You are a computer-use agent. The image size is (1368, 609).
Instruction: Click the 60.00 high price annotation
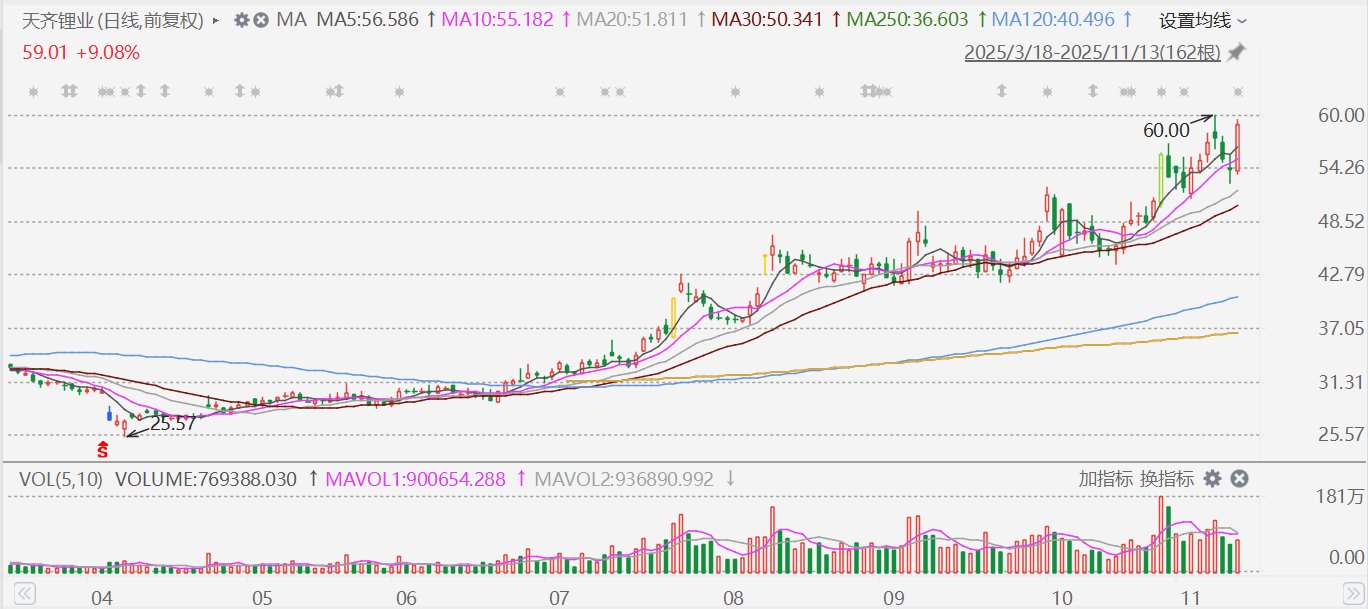coord(1166,130)
